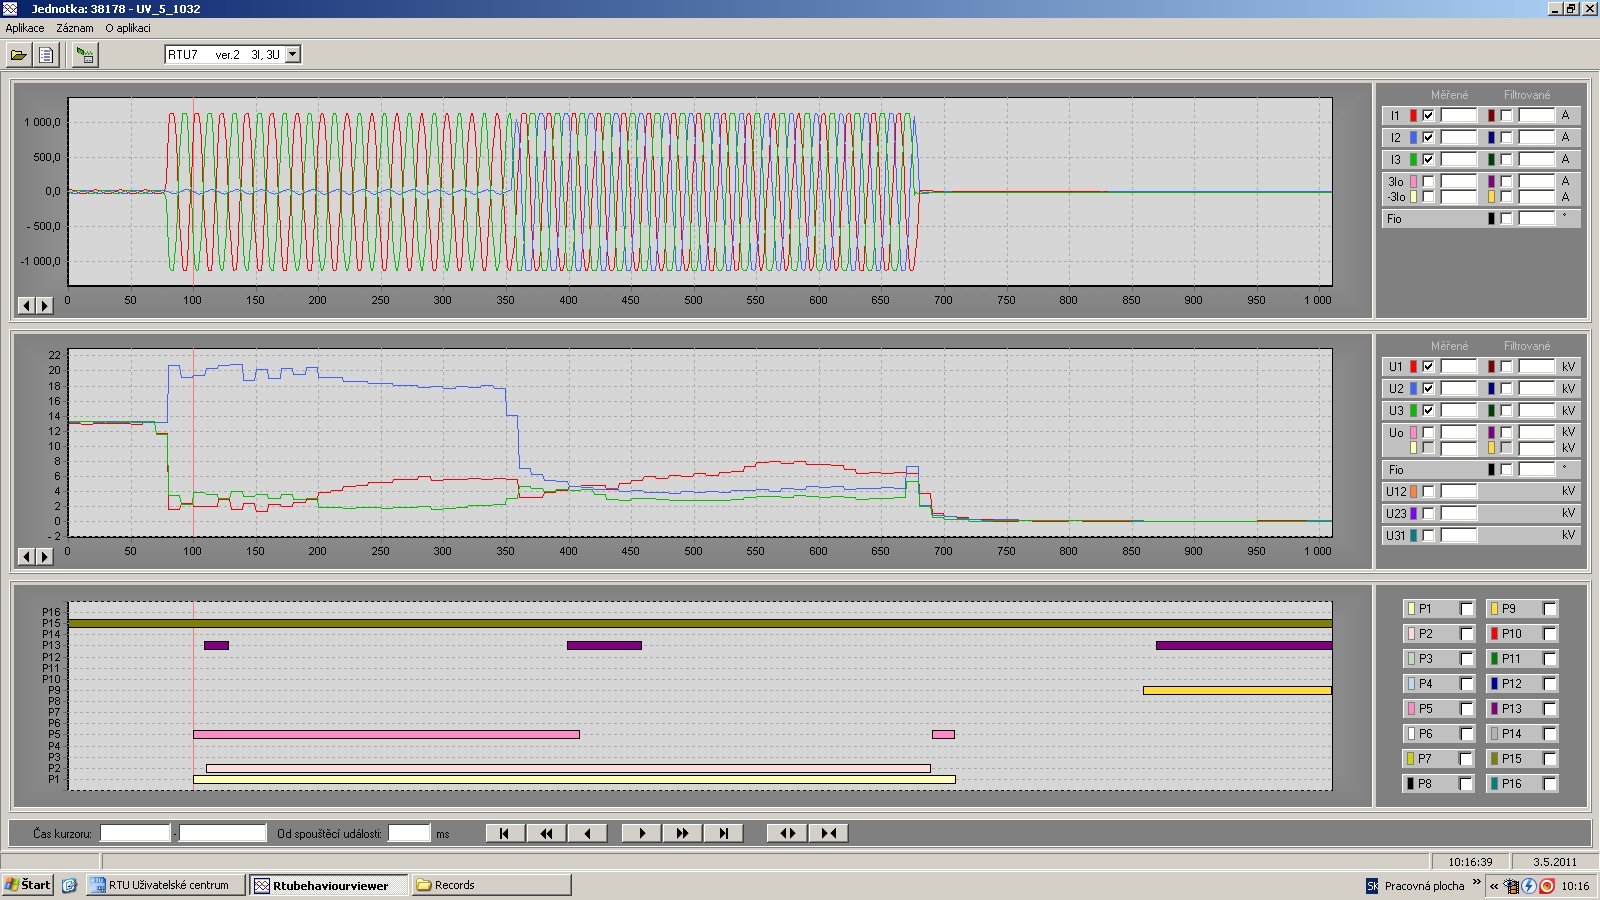Click the document list toolbar icon
Screen dimensions: 1600x900
click(x=46, y=55)
